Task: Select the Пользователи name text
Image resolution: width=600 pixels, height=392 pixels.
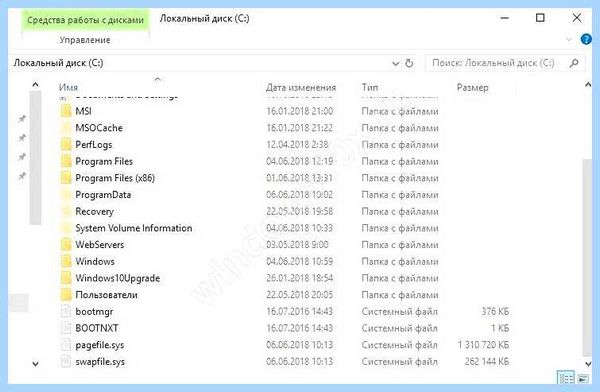Action: (x=106, y=295)
